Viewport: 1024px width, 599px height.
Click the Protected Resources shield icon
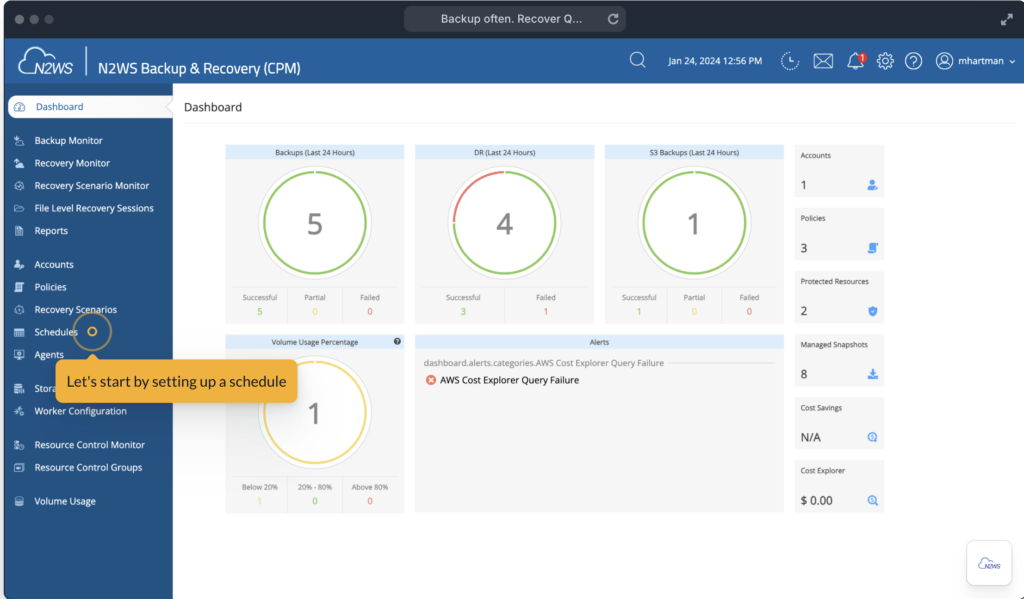tap(872, 311)
